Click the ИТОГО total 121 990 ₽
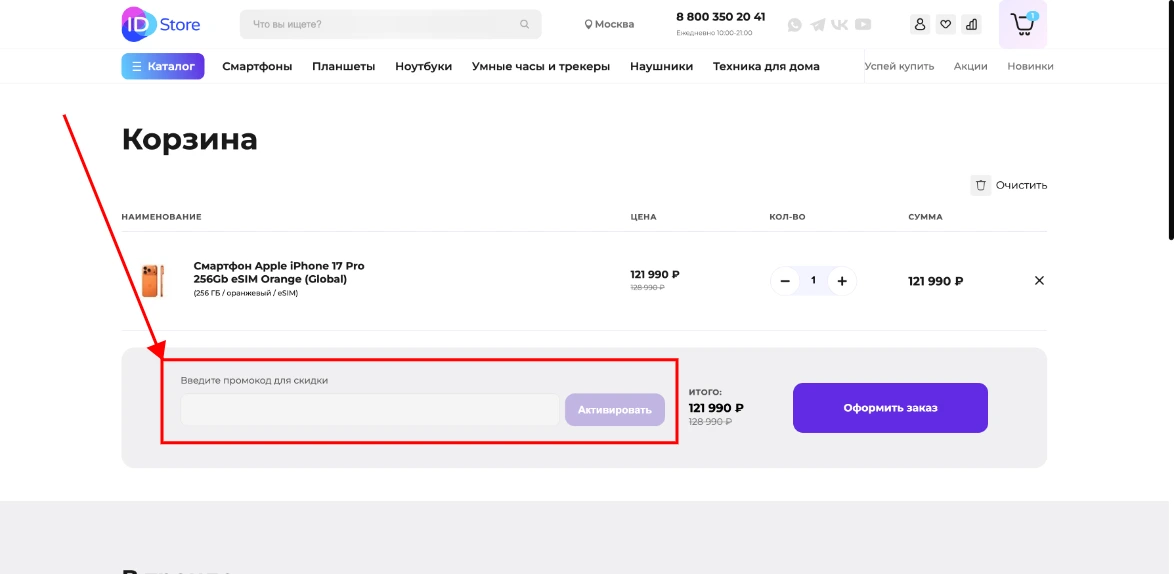The image size is (1174, 574). [716, 408]
